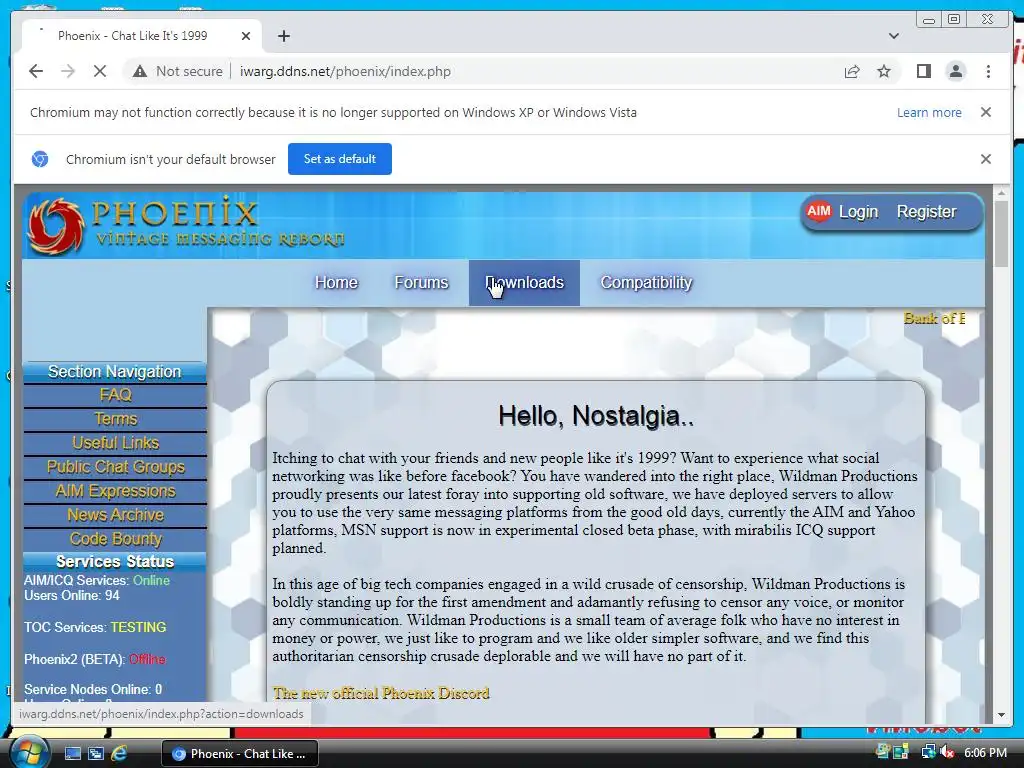Click the address bar URL

(345, 71)
